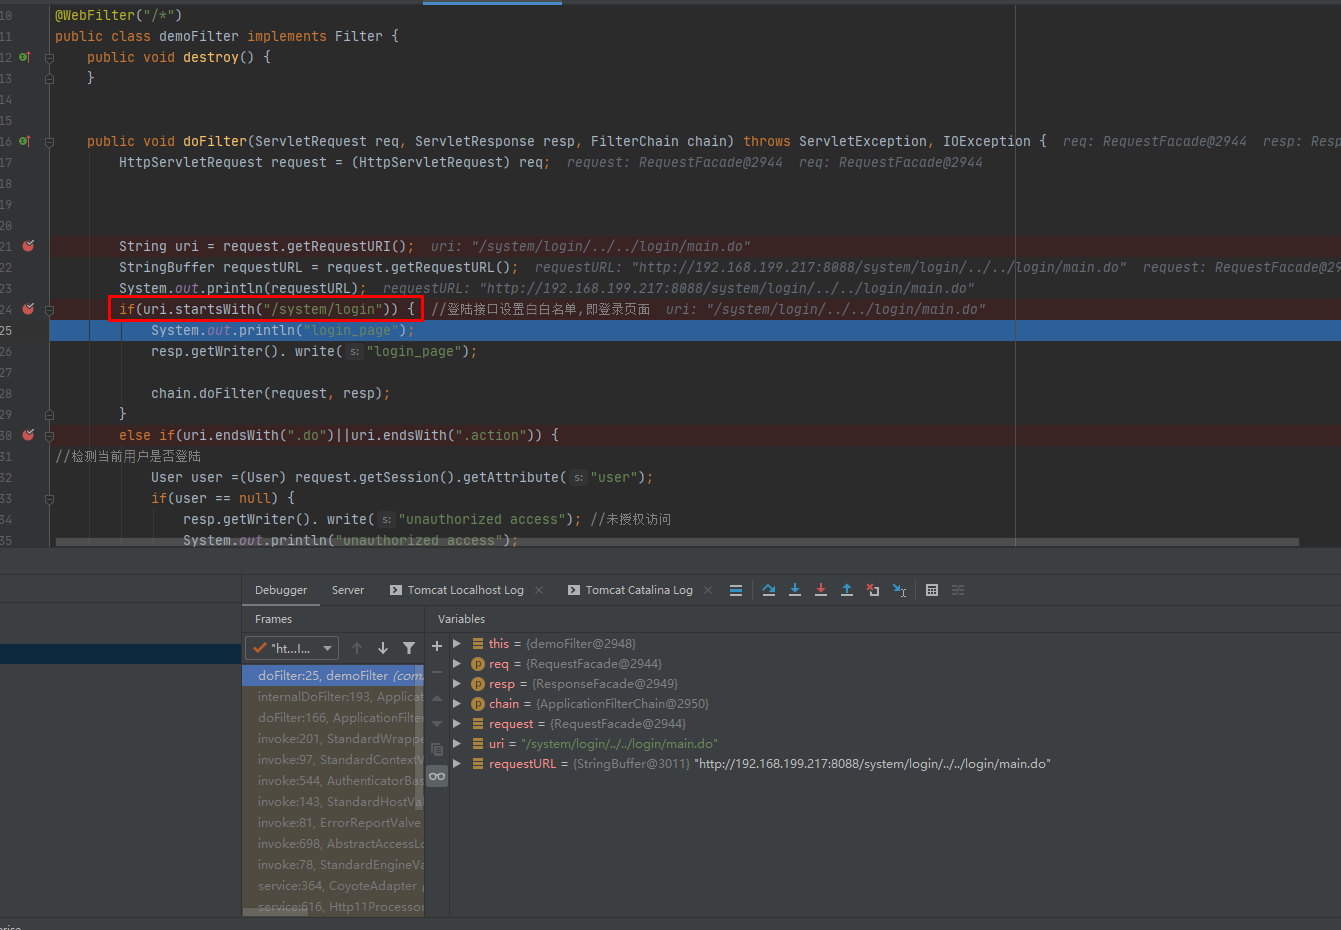Select the Force Step Into red arrow
Viewport: 1341px width, 930px height.
[x=820, y=590]
